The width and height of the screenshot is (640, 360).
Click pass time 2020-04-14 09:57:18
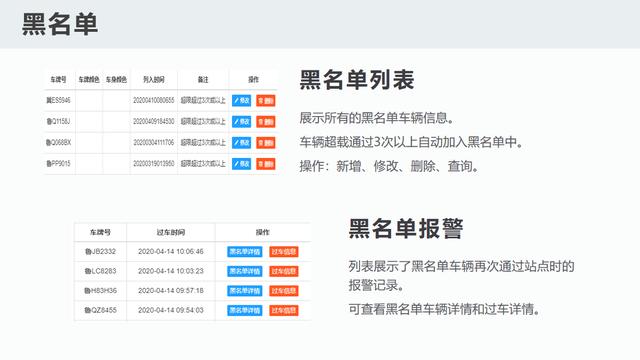point(171,291)
